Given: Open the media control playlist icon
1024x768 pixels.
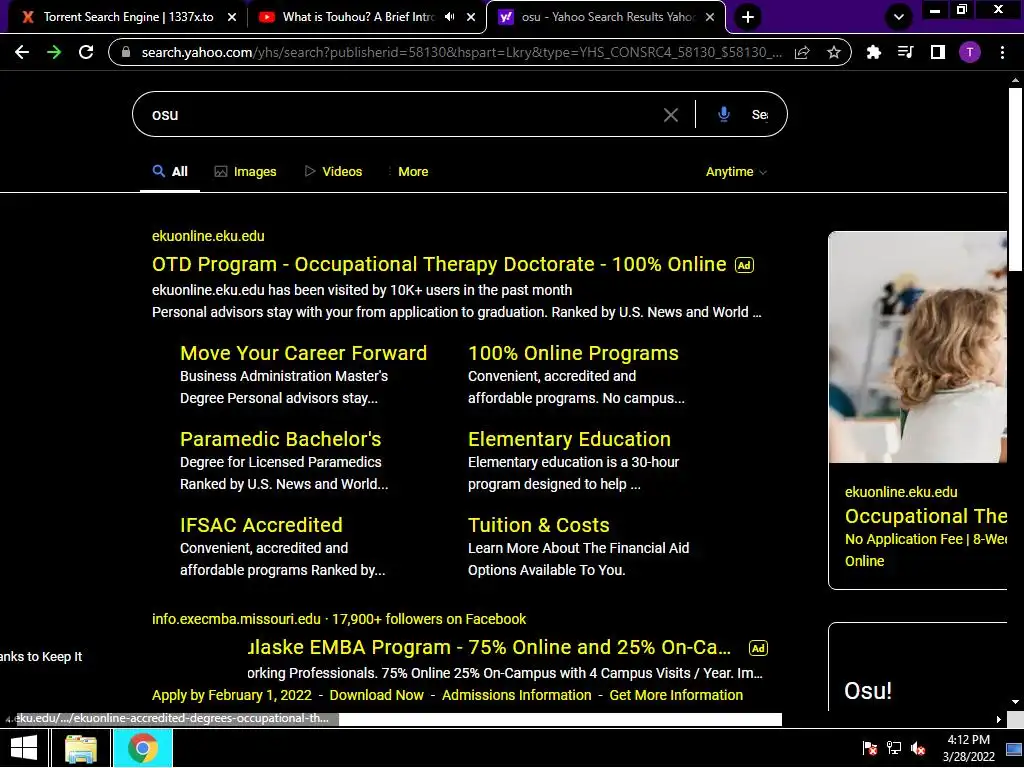Looking at the screenshot, I should tap(905, 52).
